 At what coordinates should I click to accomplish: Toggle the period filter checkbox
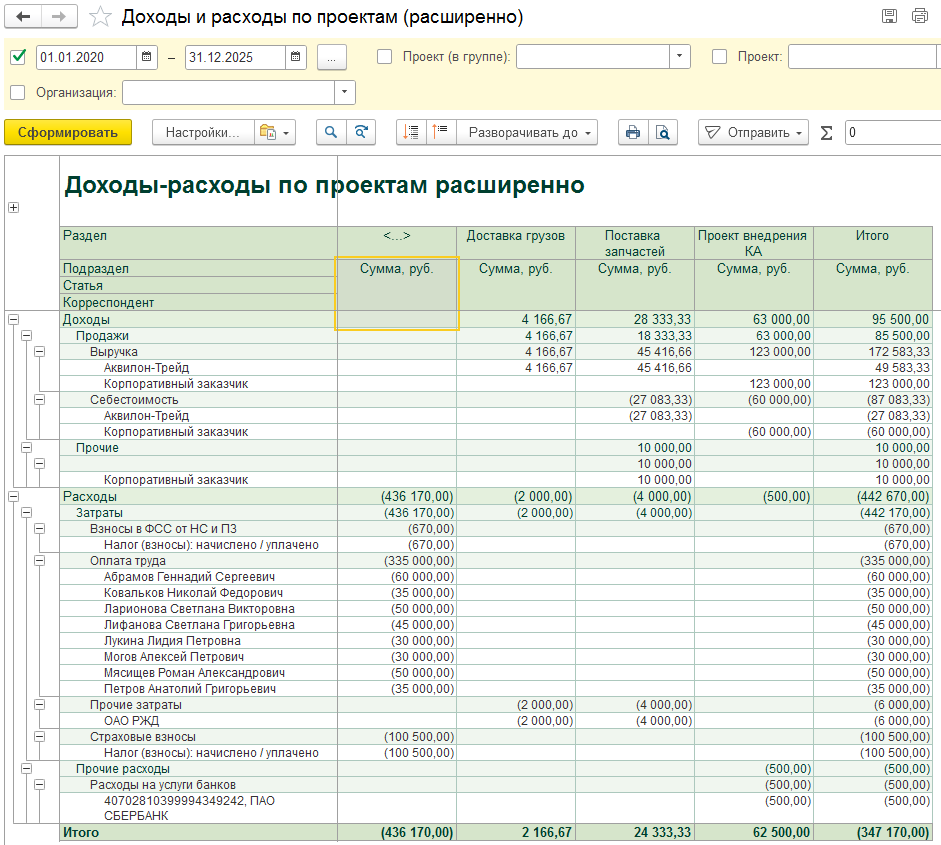(x=19, y=57)
